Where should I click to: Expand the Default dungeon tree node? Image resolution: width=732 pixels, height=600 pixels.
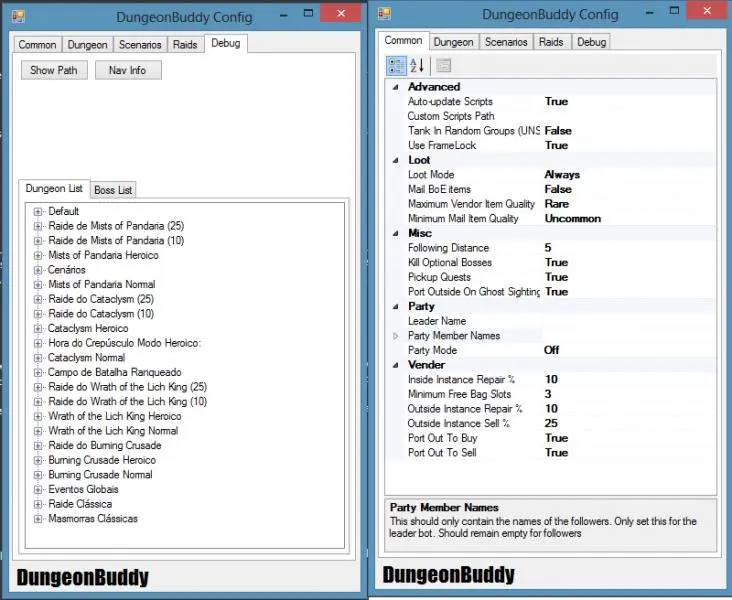[38, 211]
